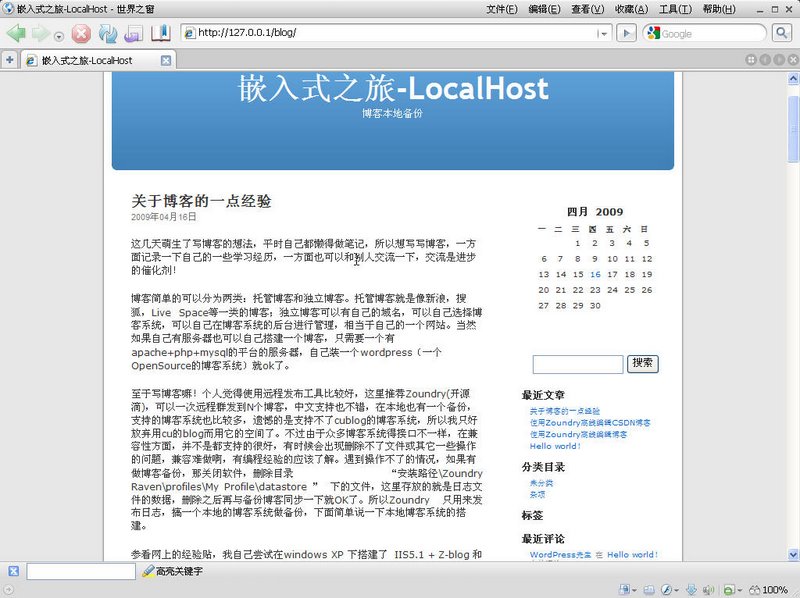
Task: Click the third tab-bar round icon on right
Action: [779, 60]
